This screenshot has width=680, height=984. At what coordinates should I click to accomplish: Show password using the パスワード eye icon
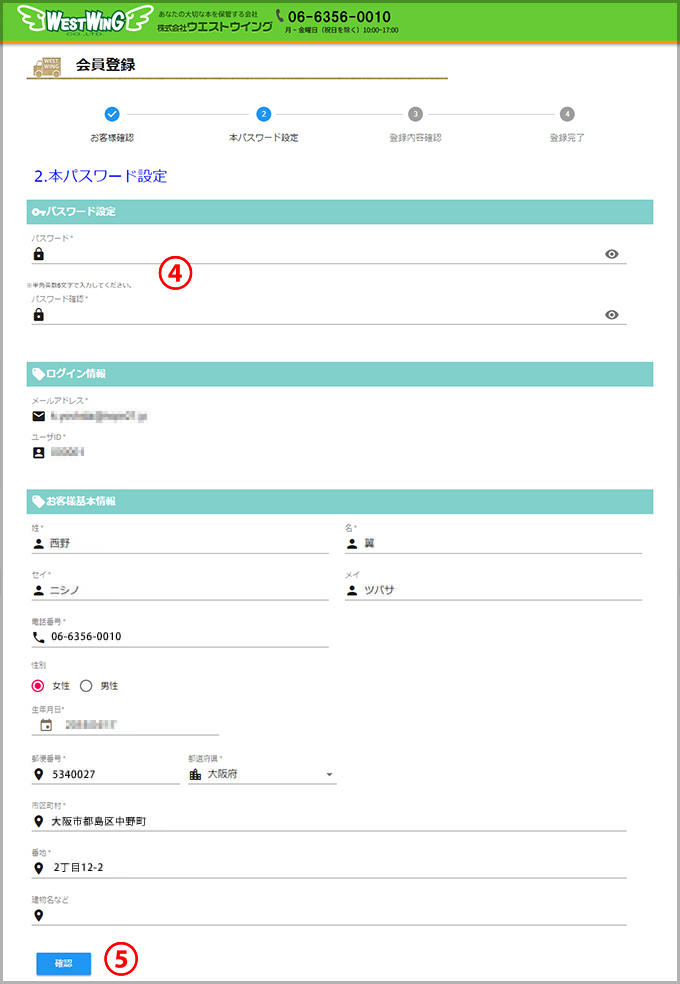click(612, 254)
